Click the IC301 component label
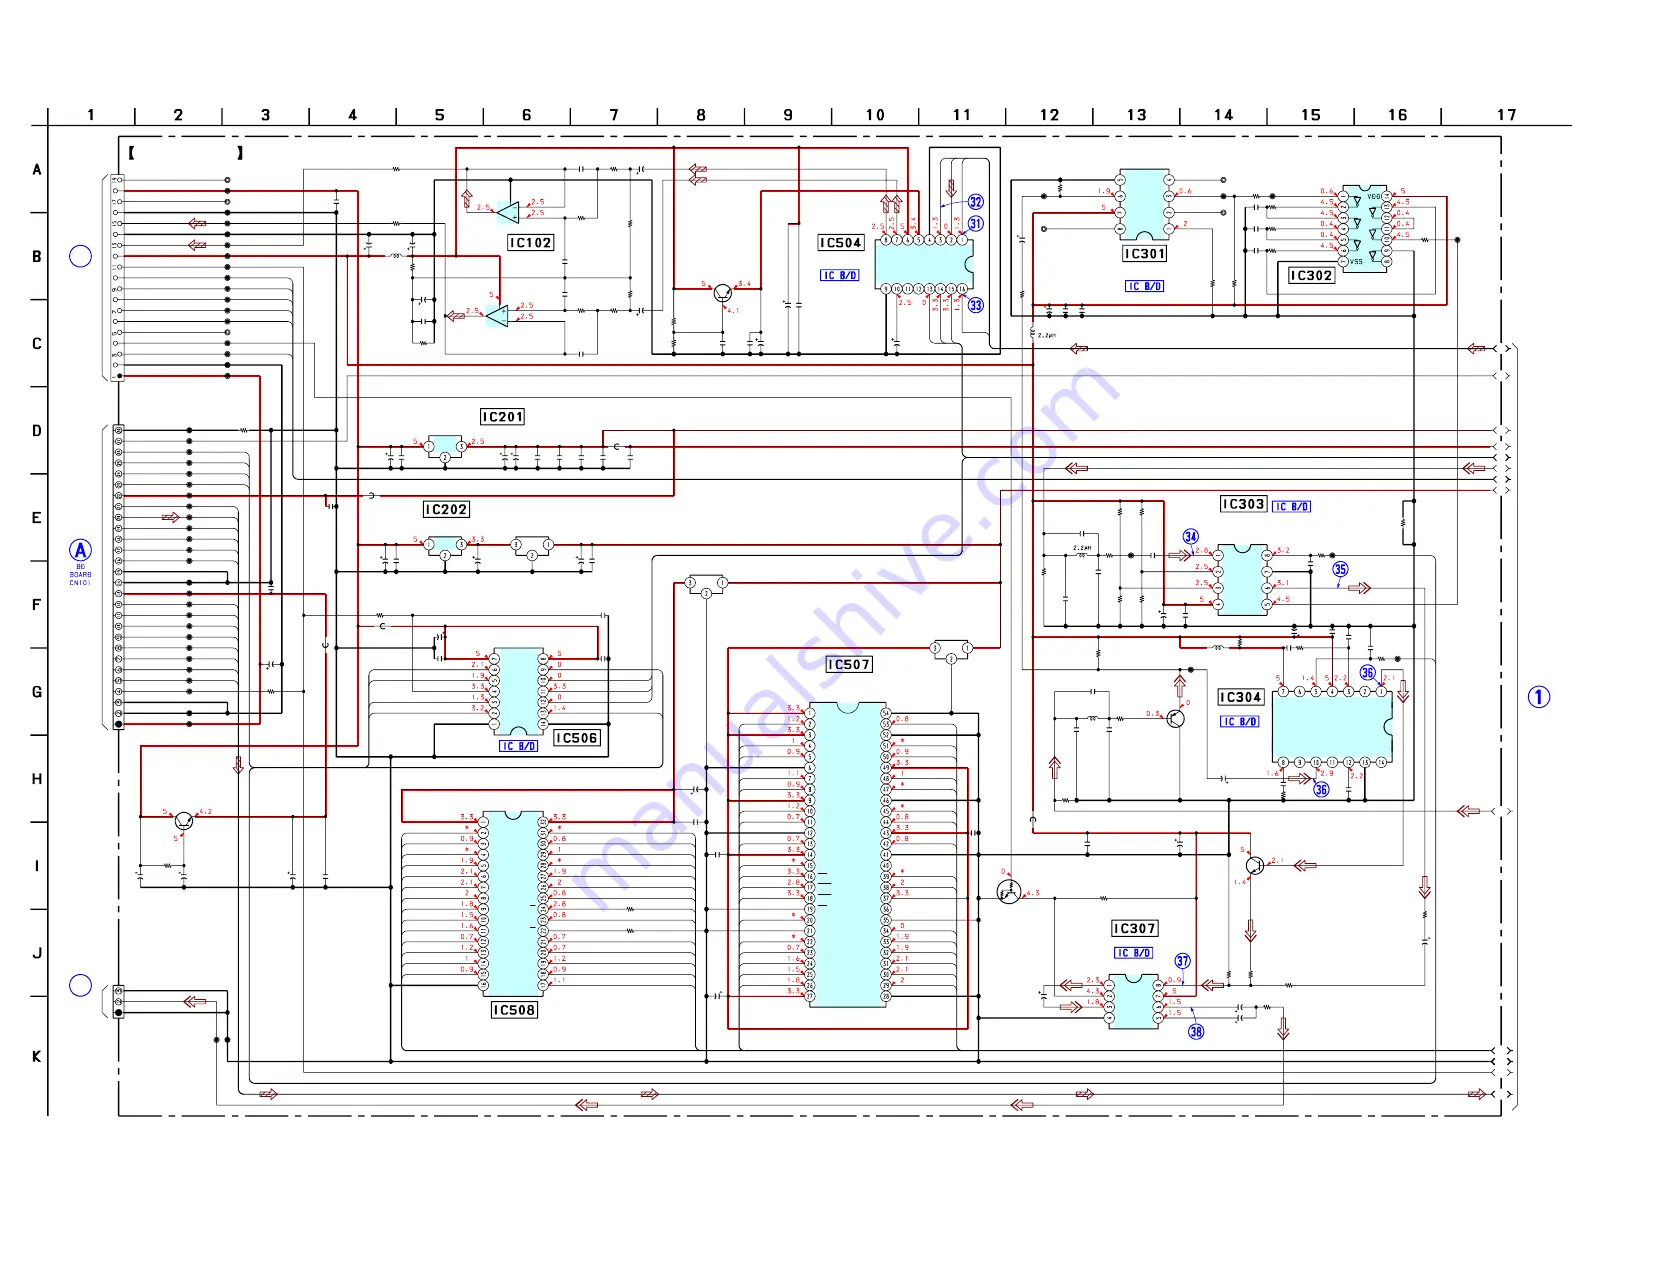This screenshot has height=1263, width=1680. (1145, 254)
